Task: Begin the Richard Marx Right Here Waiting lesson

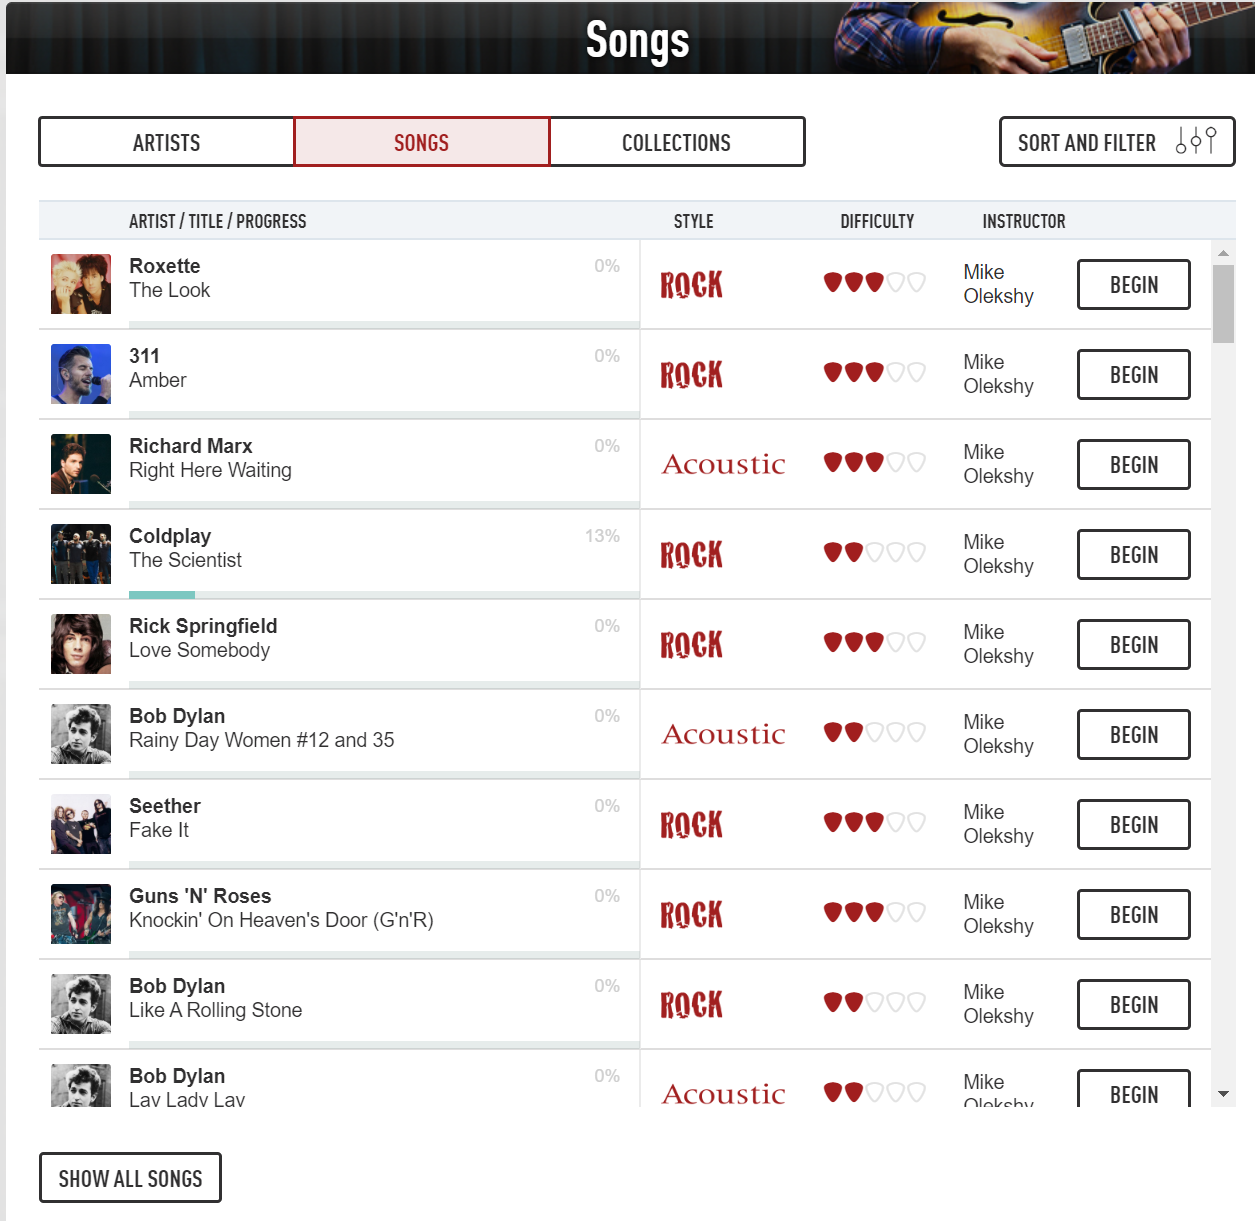Action: coord(1134,465)
